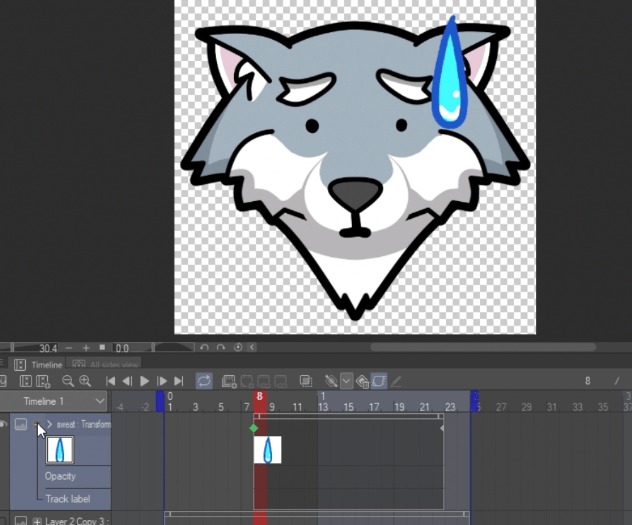The width and height of the screenshot is (632, 525).
Task: Toggle enable keyframes on this layer
Action: coord(379,381)
